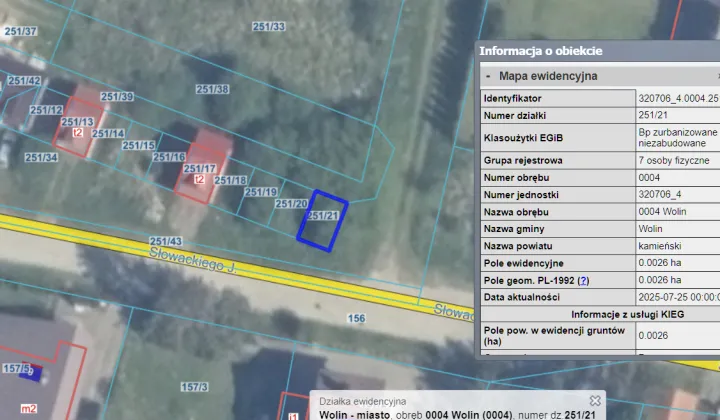Click the Data aktualności row label

point(522,297)
